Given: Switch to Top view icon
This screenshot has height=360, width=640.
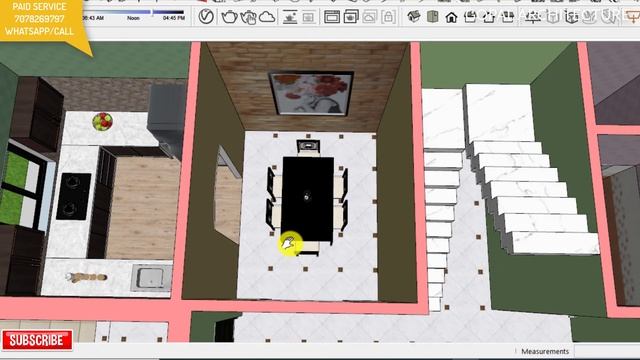Looking at the screenshot, I should pos(432,17).
